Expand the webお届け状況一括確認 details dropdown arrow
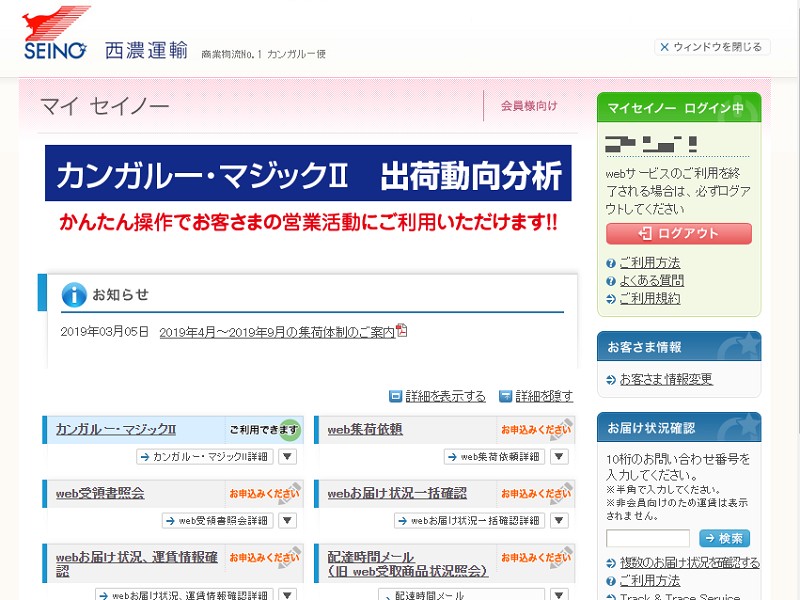 (559, 520)
